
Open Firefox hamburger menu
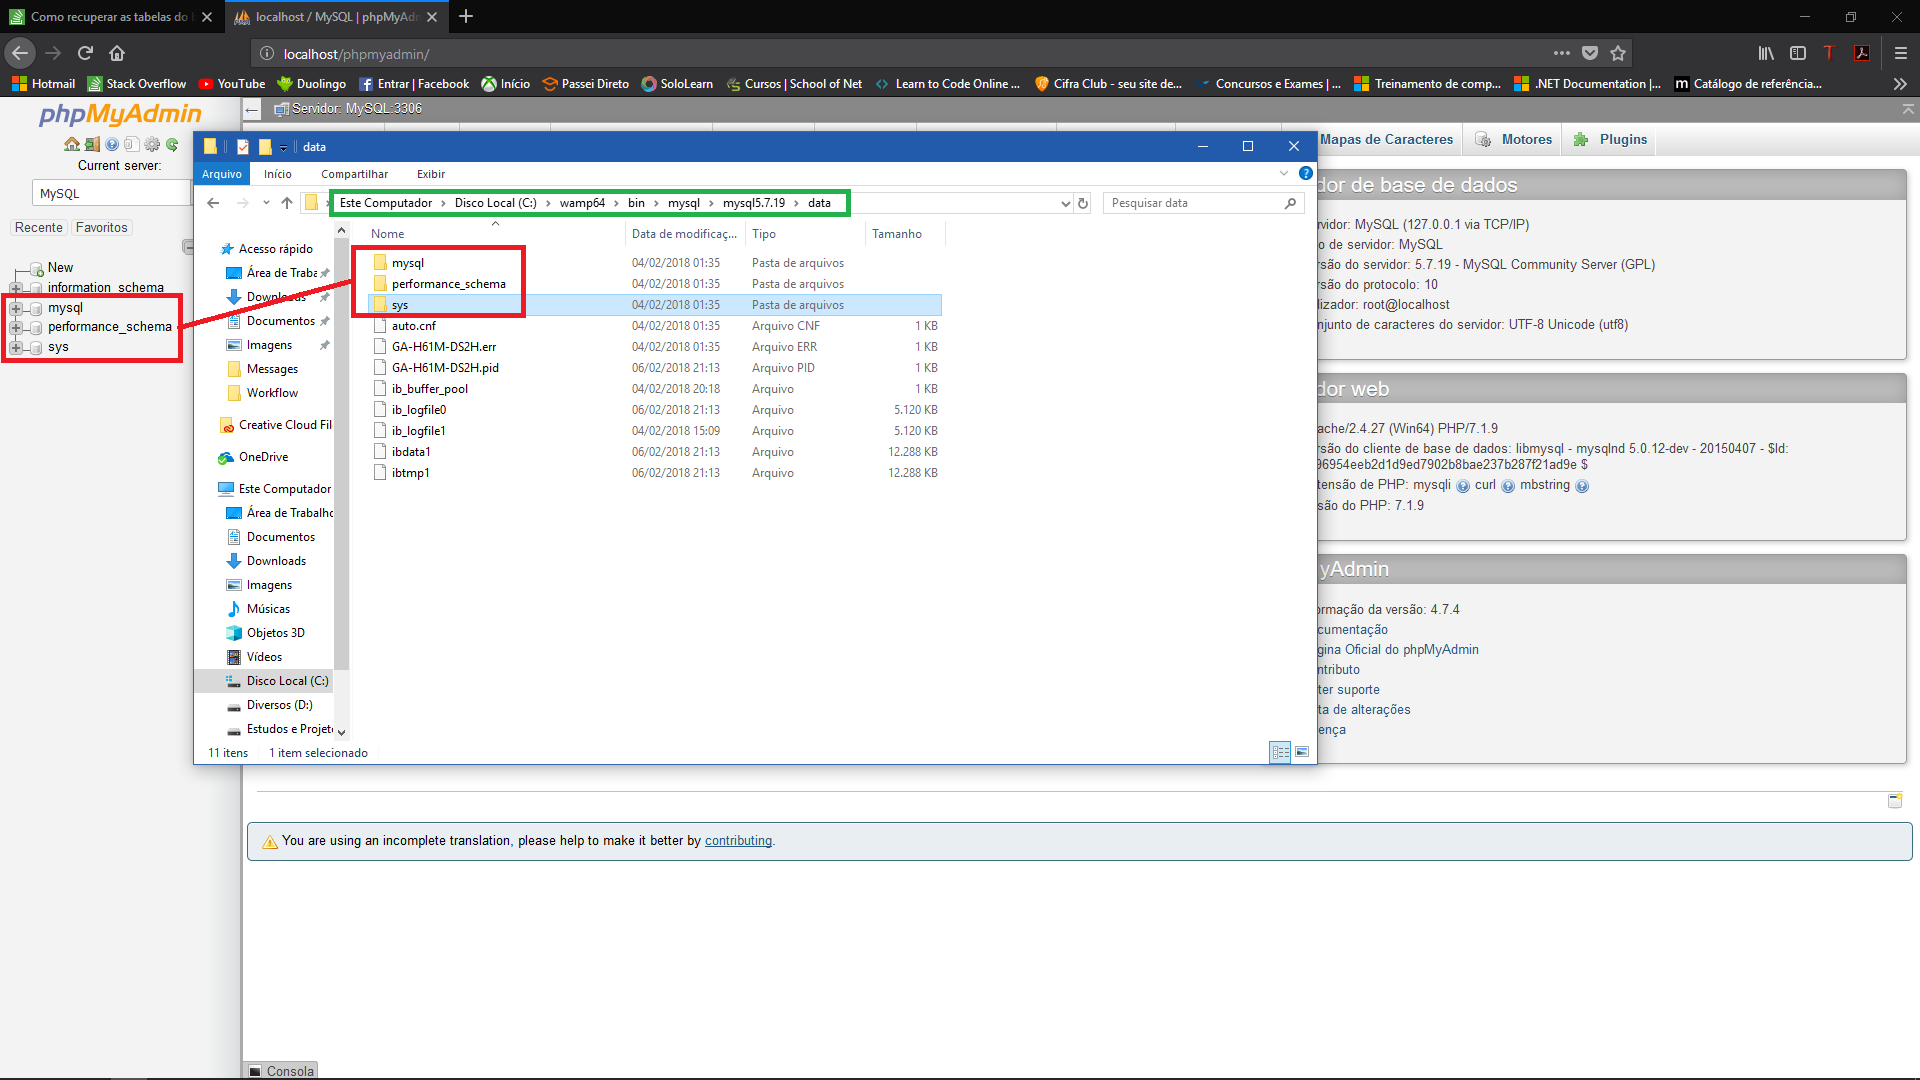(1901, 53)
